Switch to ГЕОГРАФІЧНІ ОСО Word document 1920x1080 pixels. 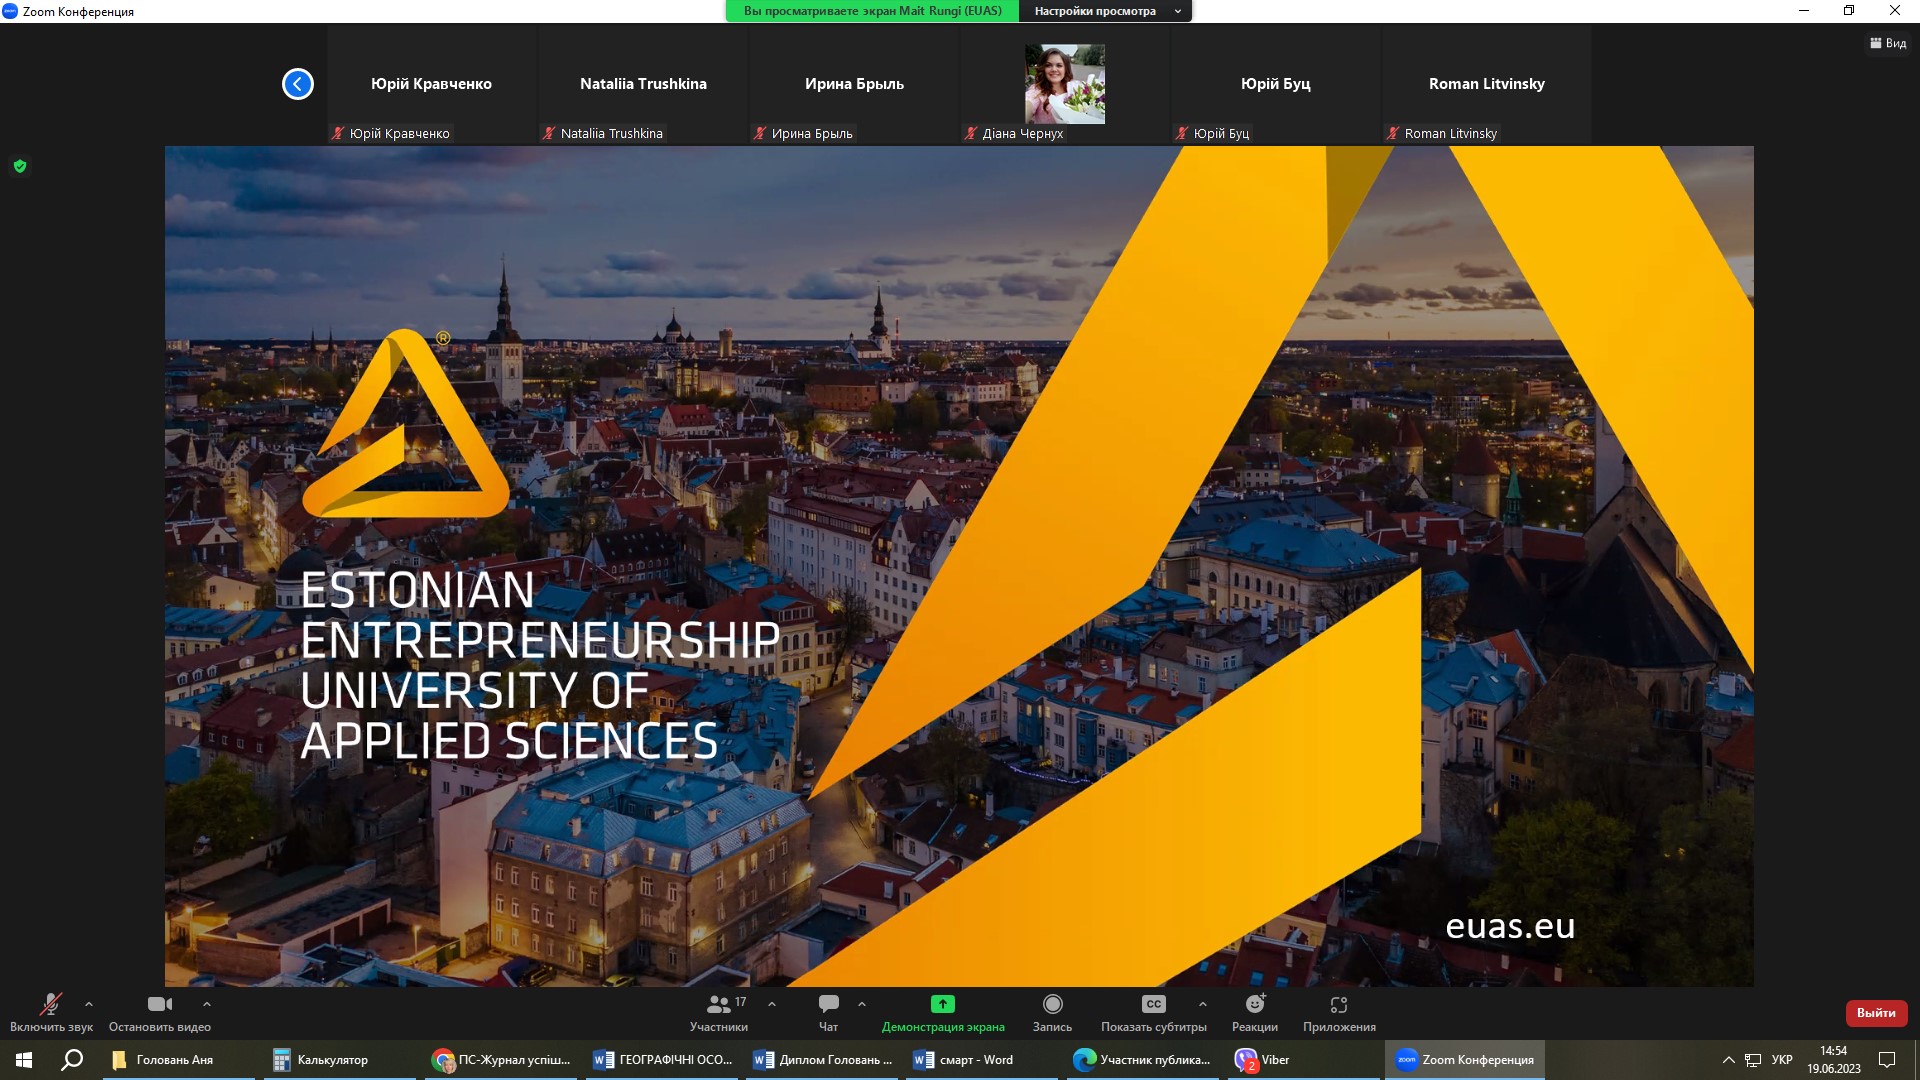click(x=662, y=1060)
